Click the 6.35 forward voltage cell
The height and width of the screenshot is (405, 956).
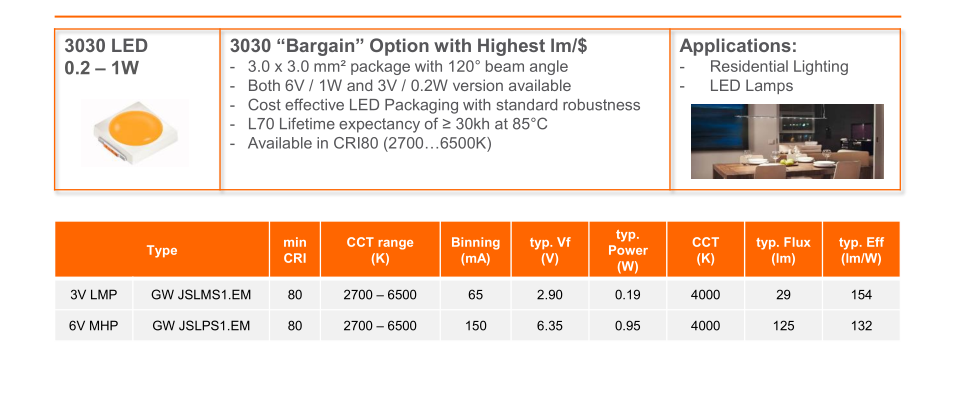tap(550, 326)
